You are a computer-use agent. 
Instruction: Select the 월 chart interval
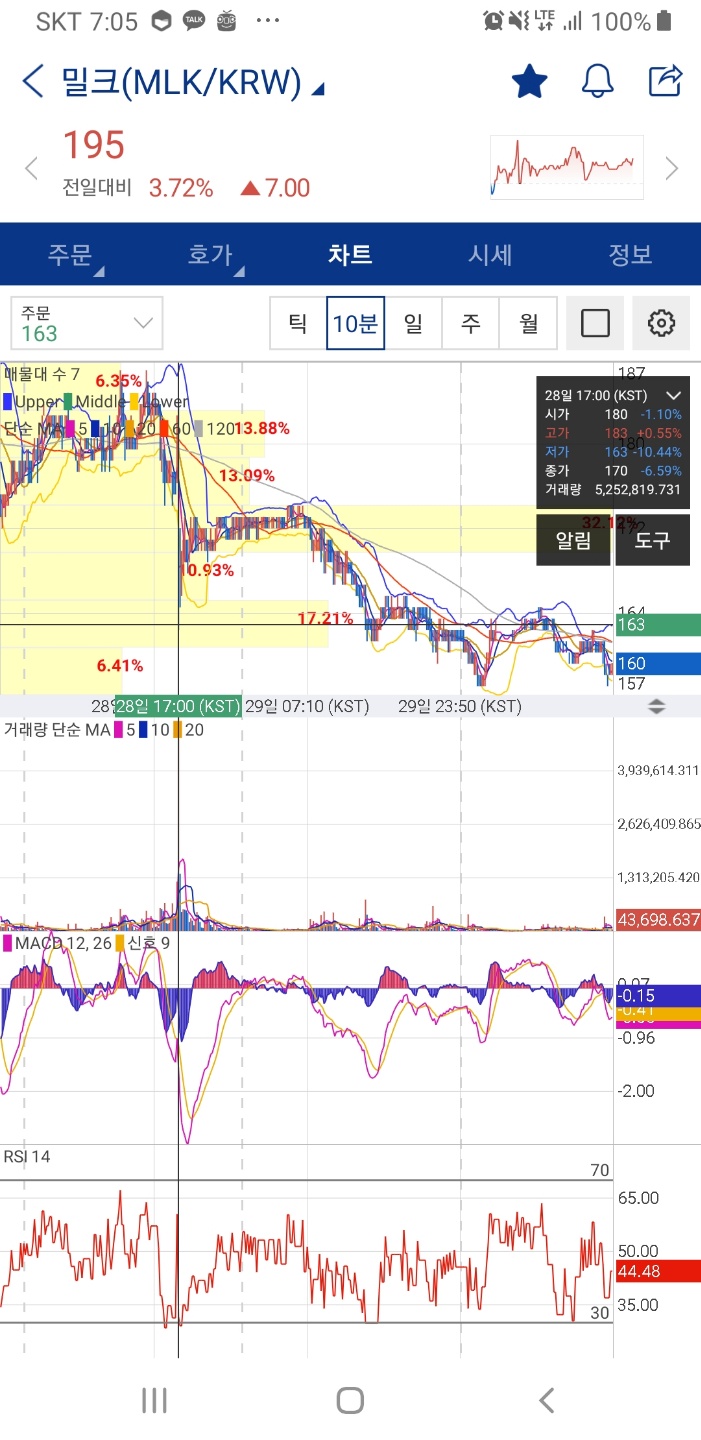[x=528, y=323]
